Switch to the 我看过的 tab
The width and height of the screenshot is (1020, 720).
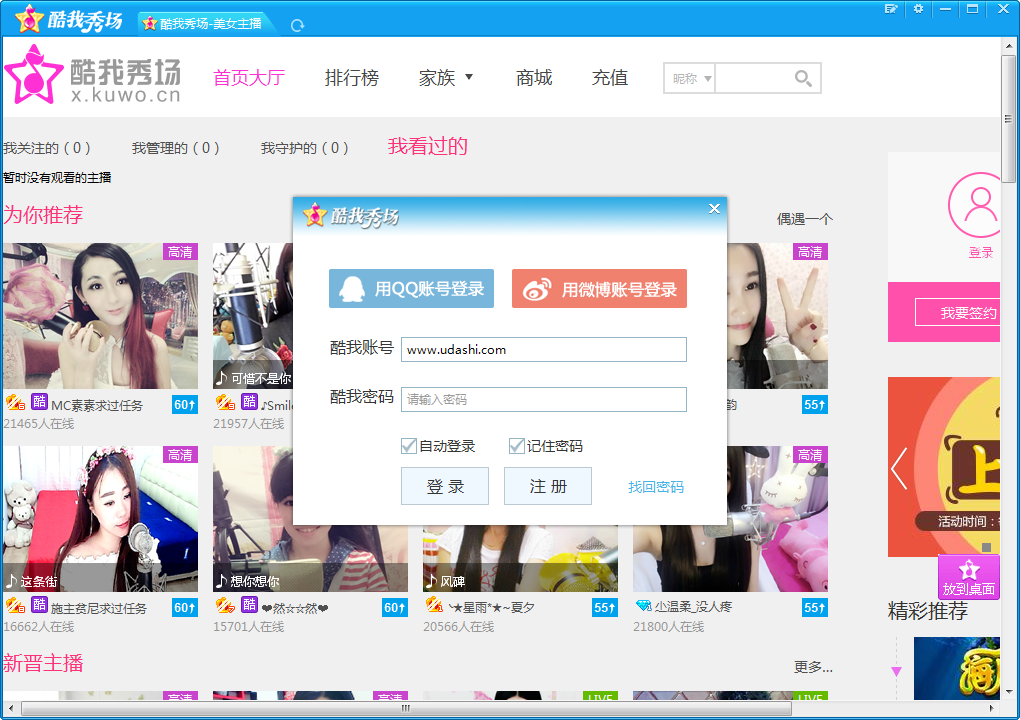(427, 146)
